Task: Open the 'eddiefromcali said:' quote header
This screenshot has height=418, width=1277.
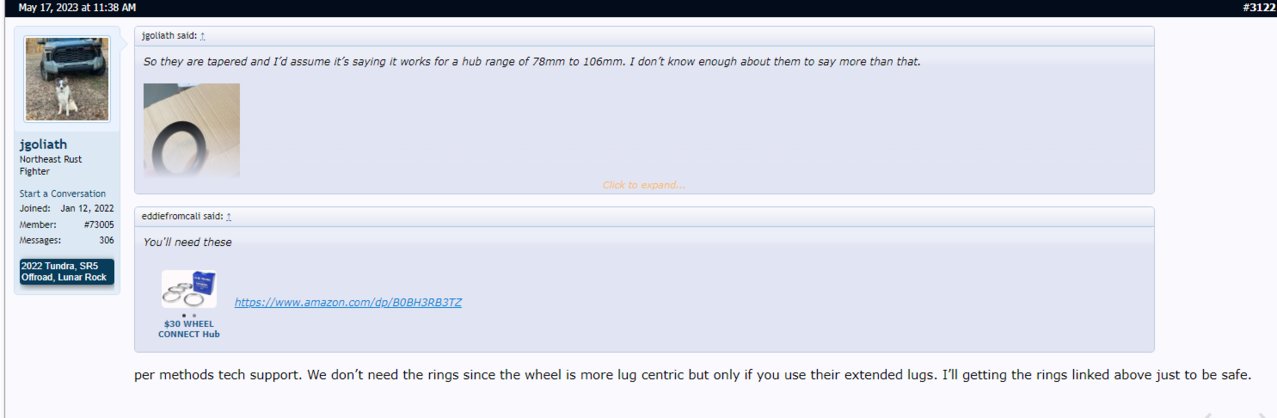Action: pos(182,216)
